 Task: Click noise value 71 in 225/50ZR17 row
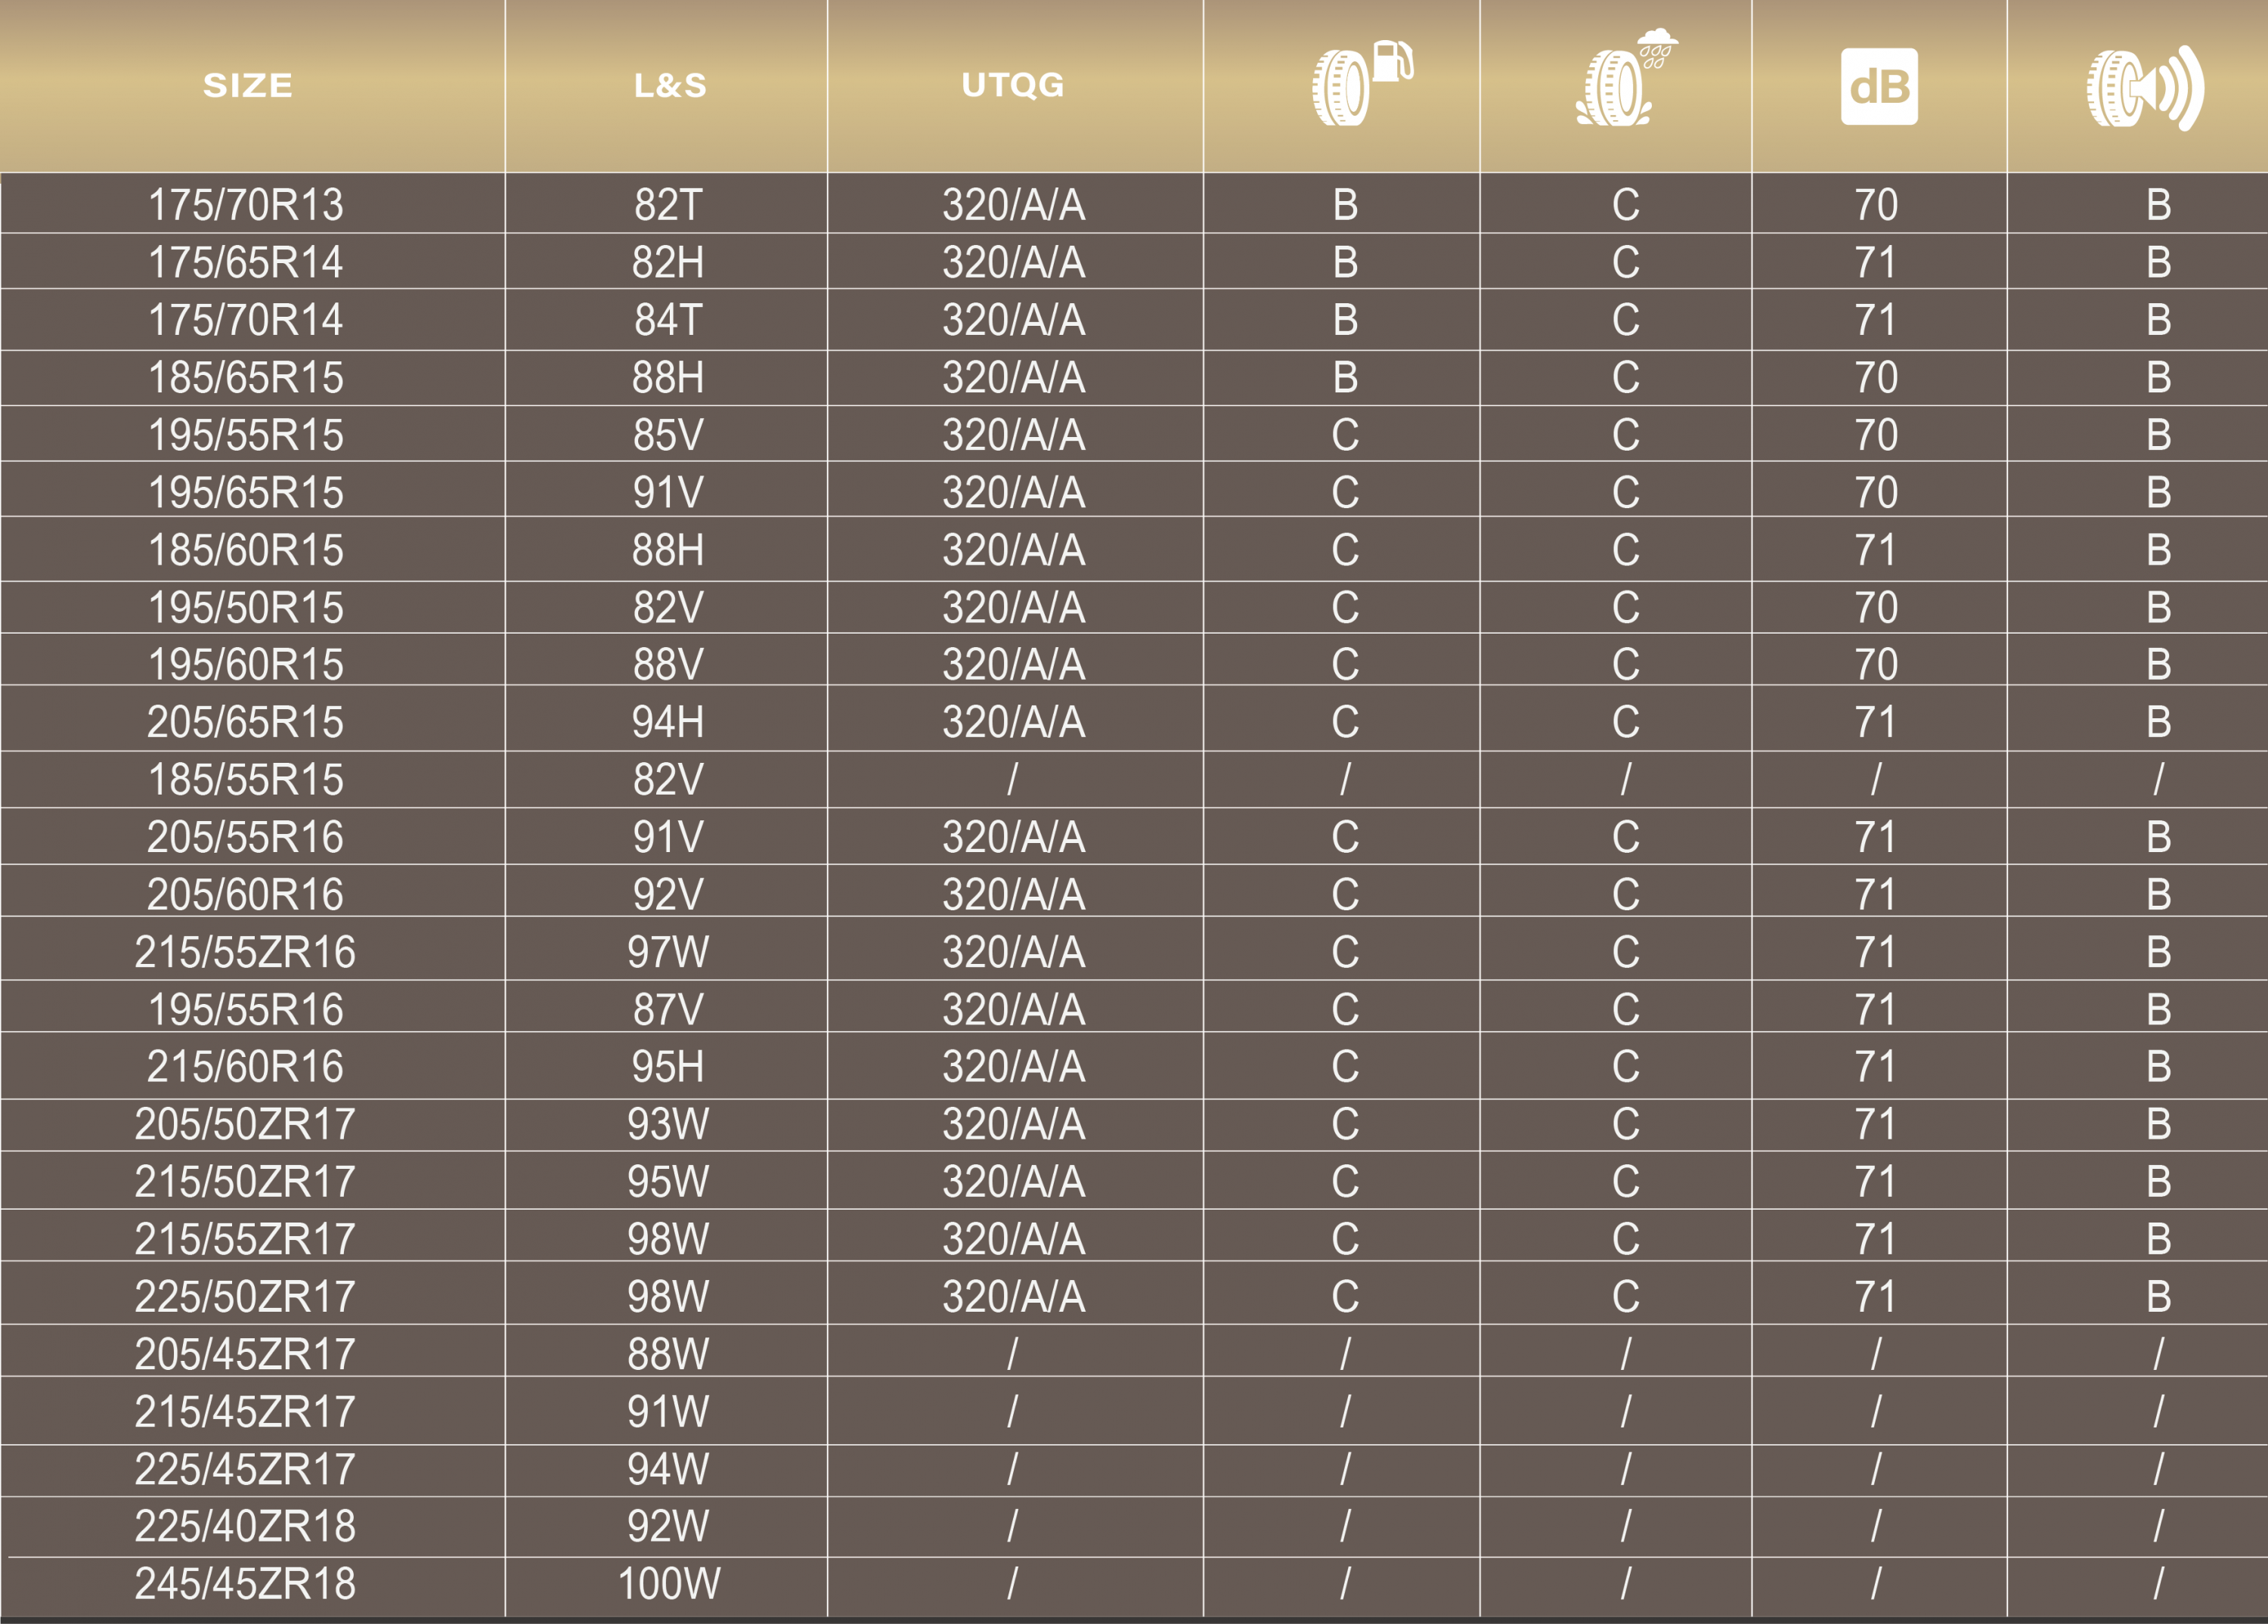(x=1876, y=1296)
